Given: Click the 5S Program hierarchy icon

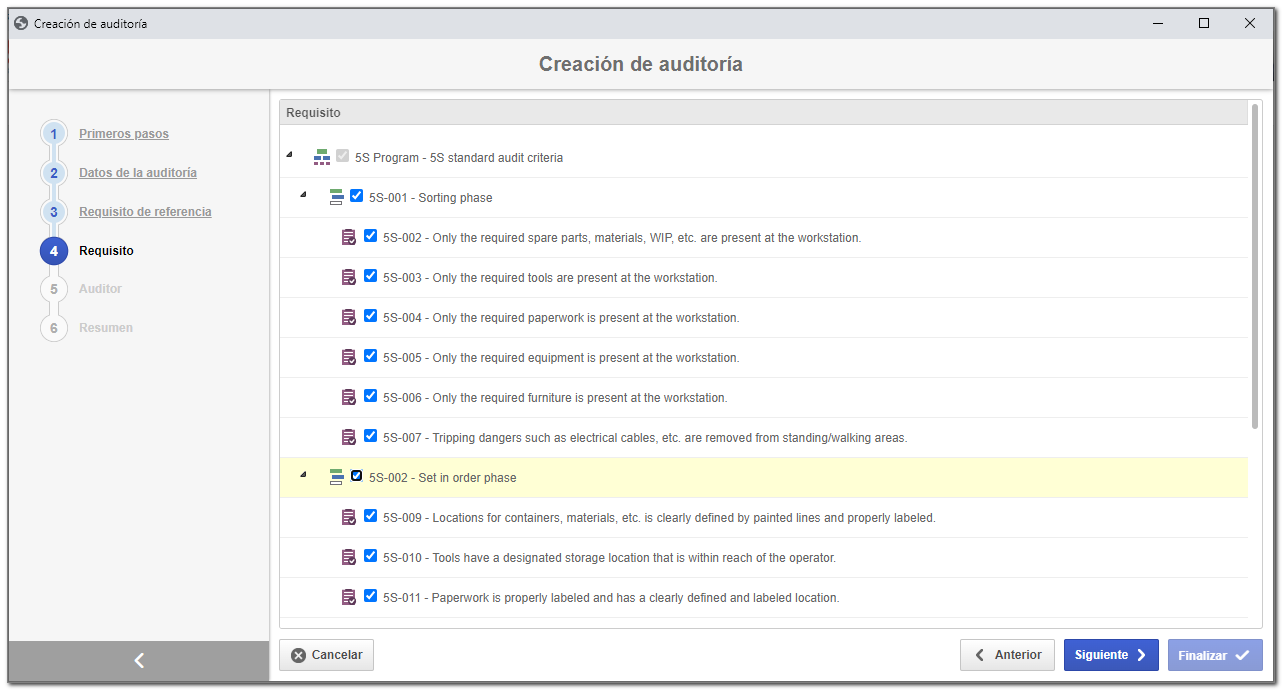Looking at the screenshot, I should (x=322, y=157).
